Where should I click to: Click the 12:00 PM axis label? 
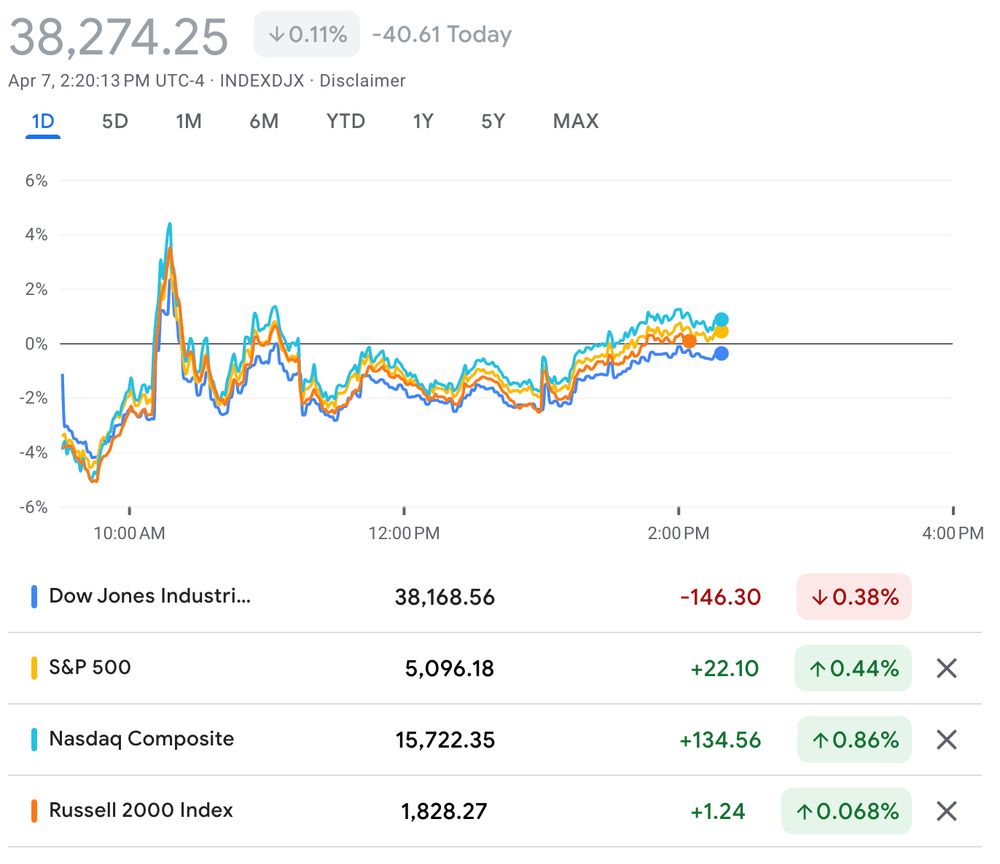tap(404, 533)
